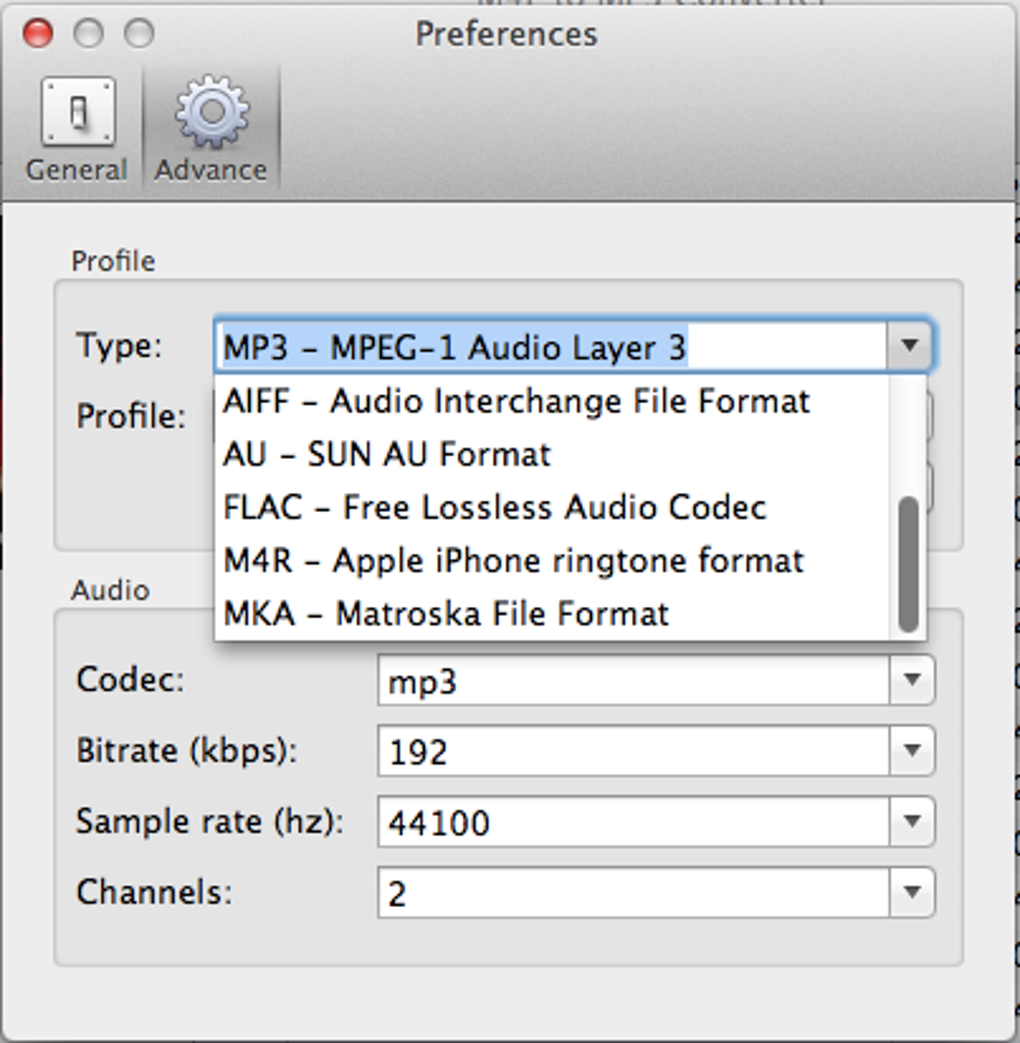Click the Bitrate field showing 192

(632, 752)
